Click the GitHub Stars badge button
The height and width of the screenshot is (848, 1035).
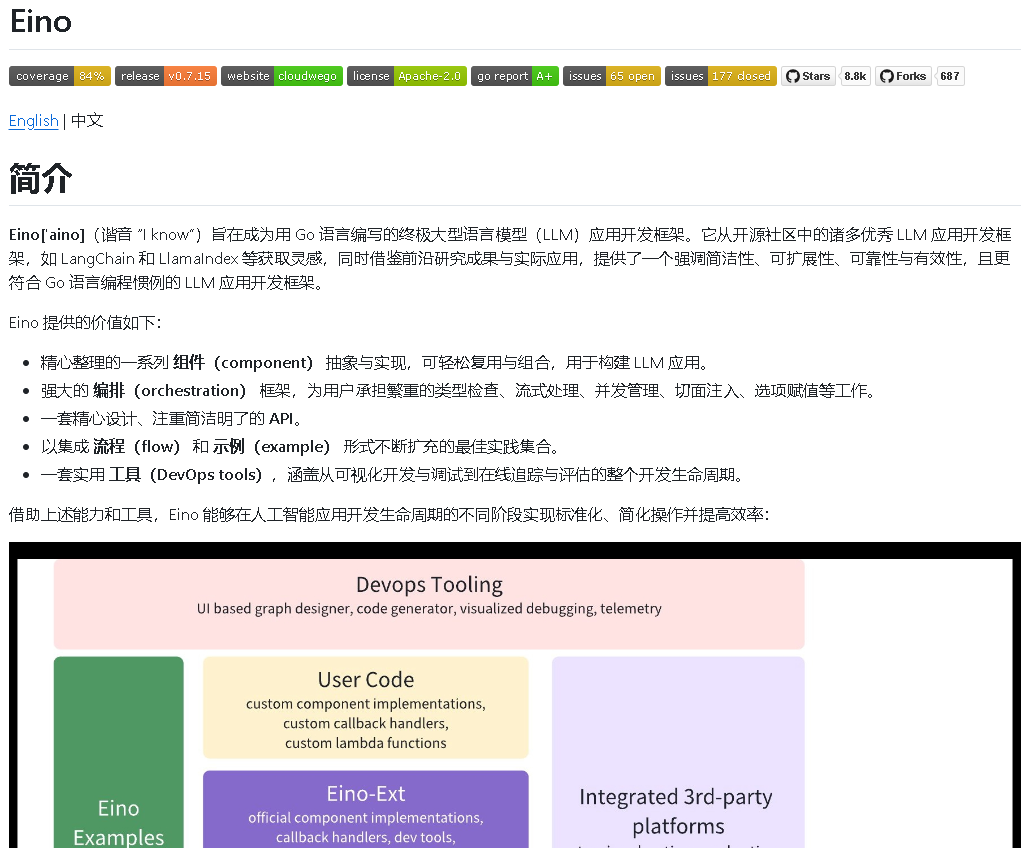click(809, 76)
